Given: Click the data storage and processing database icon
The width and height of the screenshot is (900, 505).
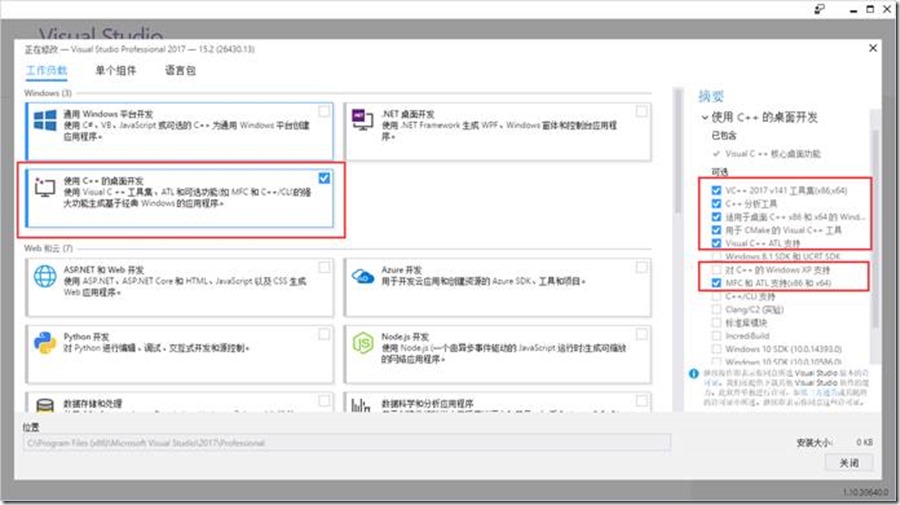Looking at the screenshot, I should (45, 405).
